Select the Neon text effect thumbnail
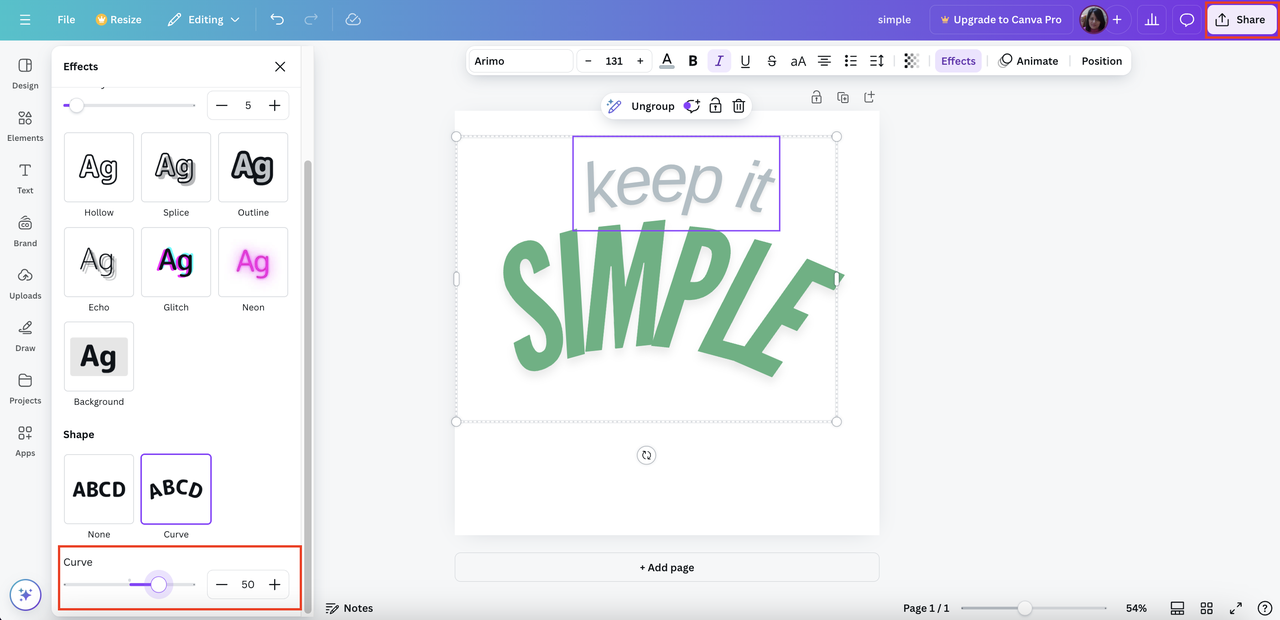1280x620 pixels. (253, 262)
